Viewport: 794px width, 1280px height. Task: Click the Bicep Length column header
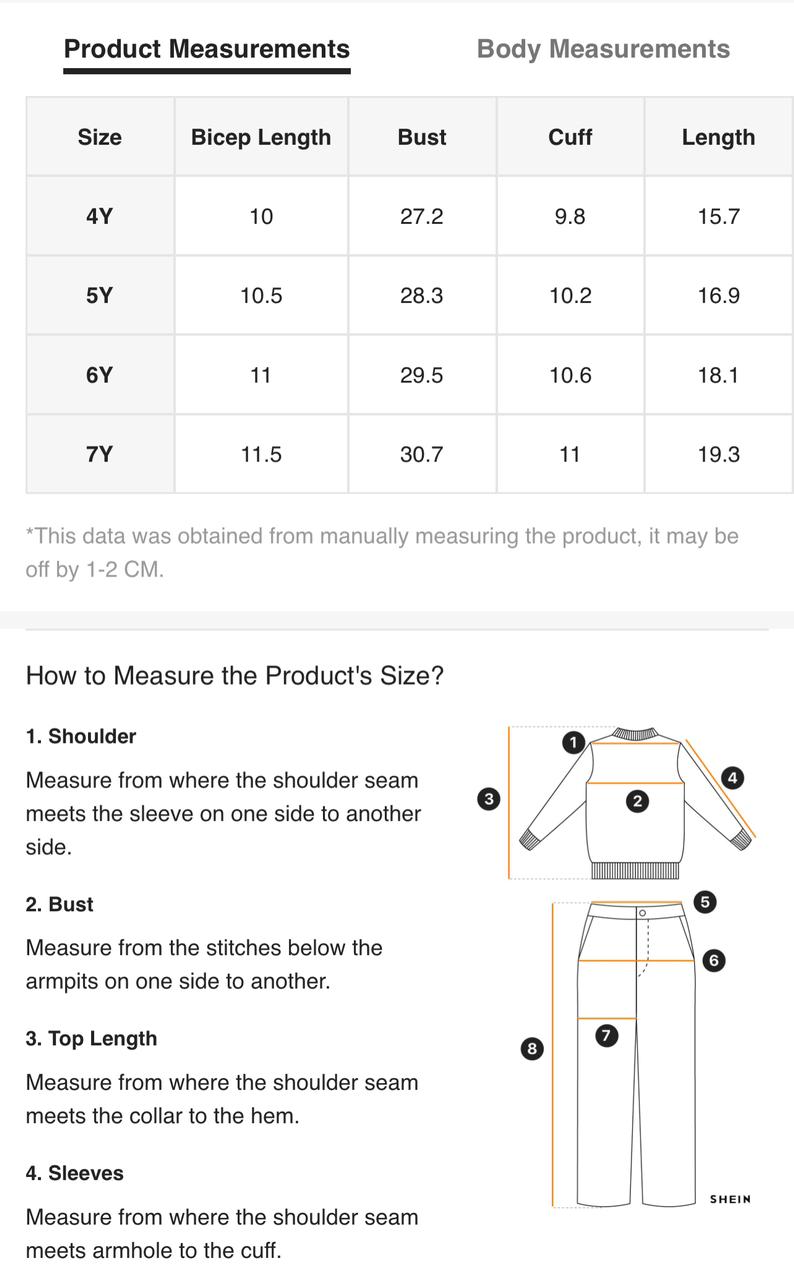coord(261,137)
